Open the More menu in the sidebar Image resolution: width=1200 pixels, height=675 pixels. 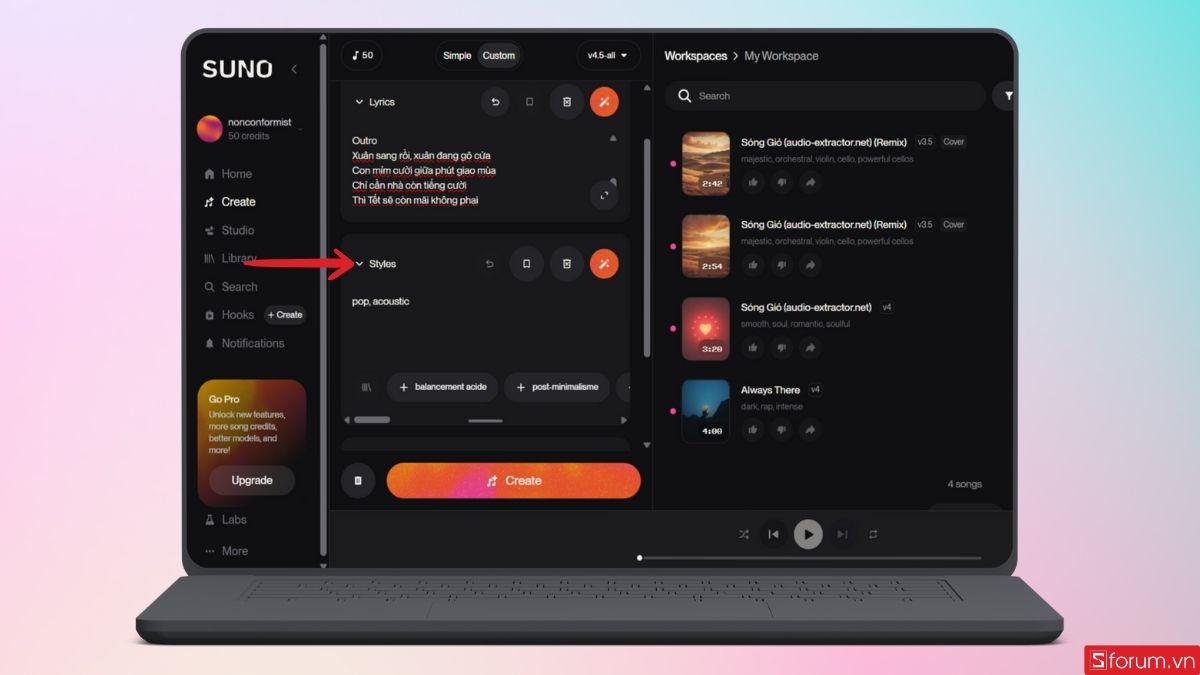[226, 551]
